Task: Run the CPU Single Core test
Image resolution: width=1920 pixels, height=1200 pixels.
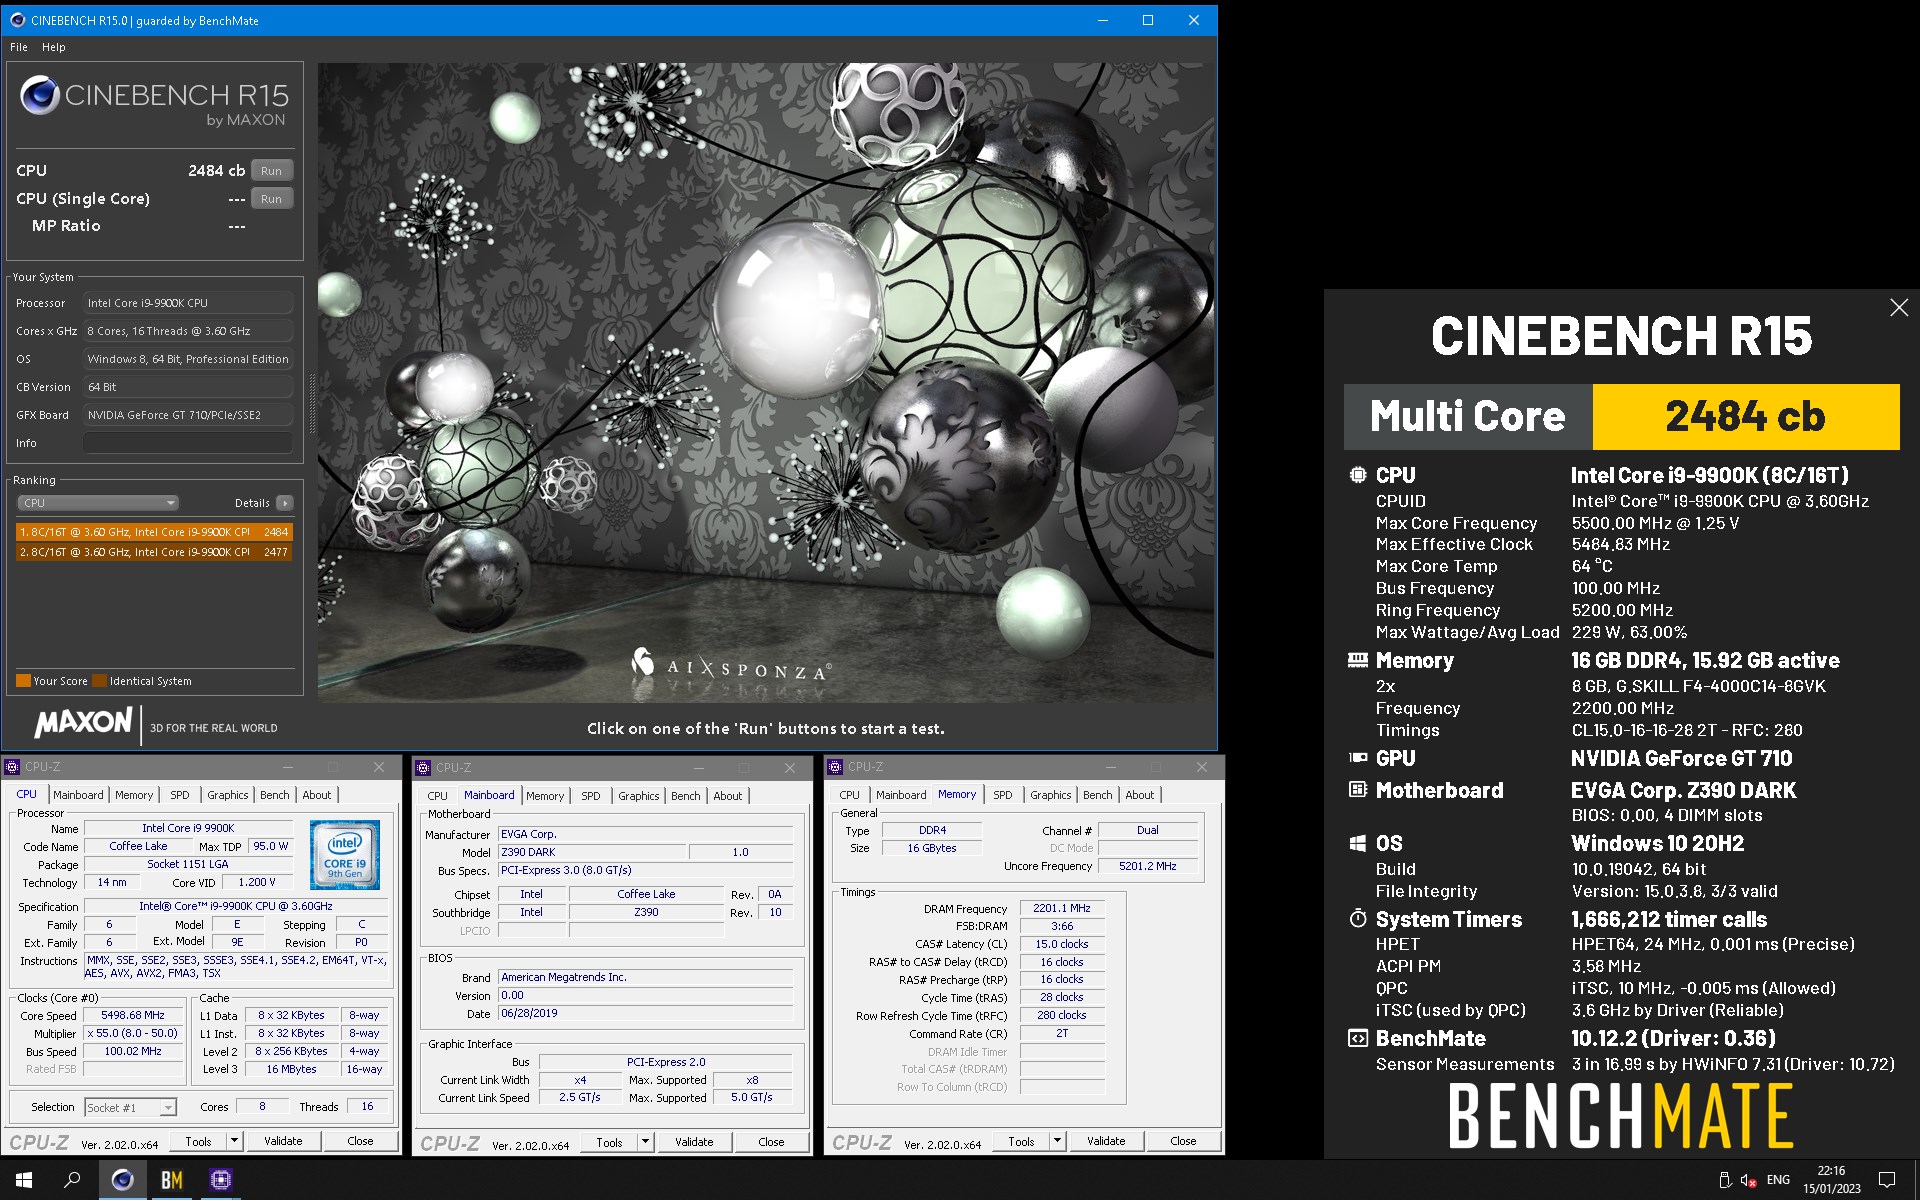Action: pyautogui.click(x=272, y=199)
